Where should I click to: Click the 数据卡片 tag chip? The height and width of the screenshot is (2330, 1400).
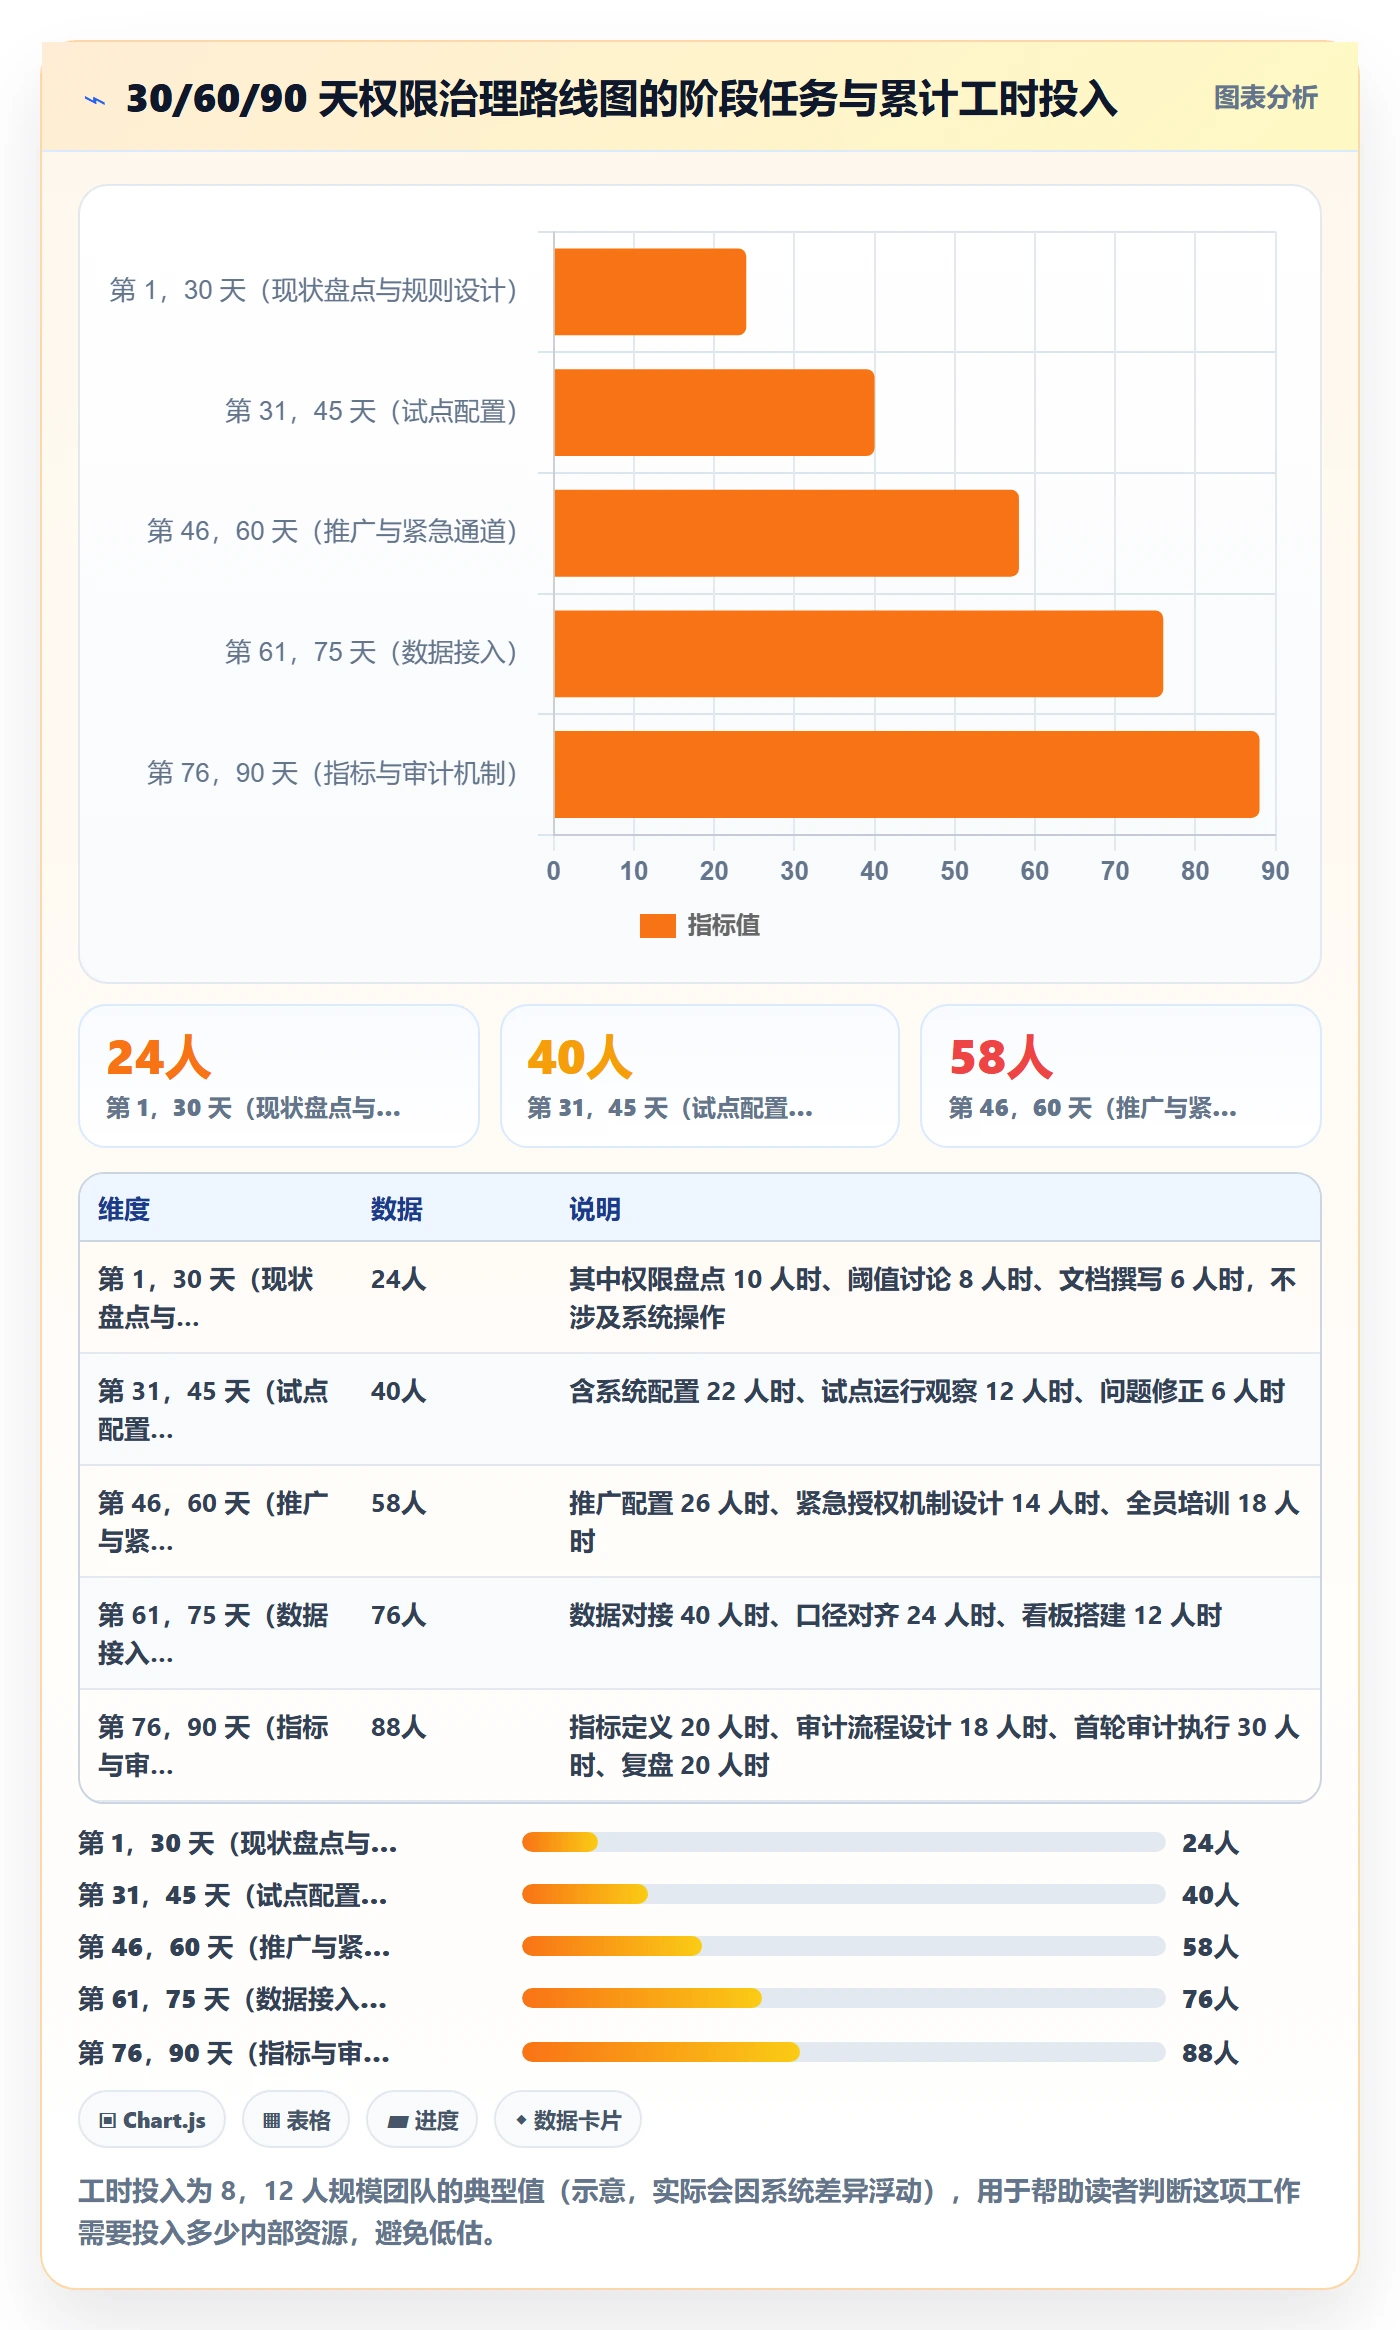pos(568,2120)
